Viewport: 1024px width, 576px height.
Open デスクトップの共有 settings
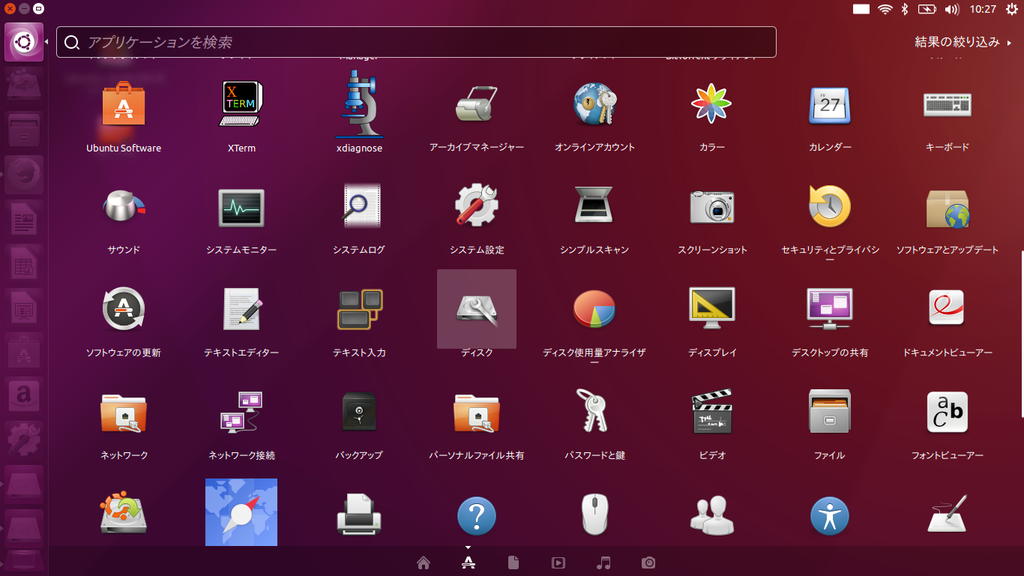pos(829,308)
